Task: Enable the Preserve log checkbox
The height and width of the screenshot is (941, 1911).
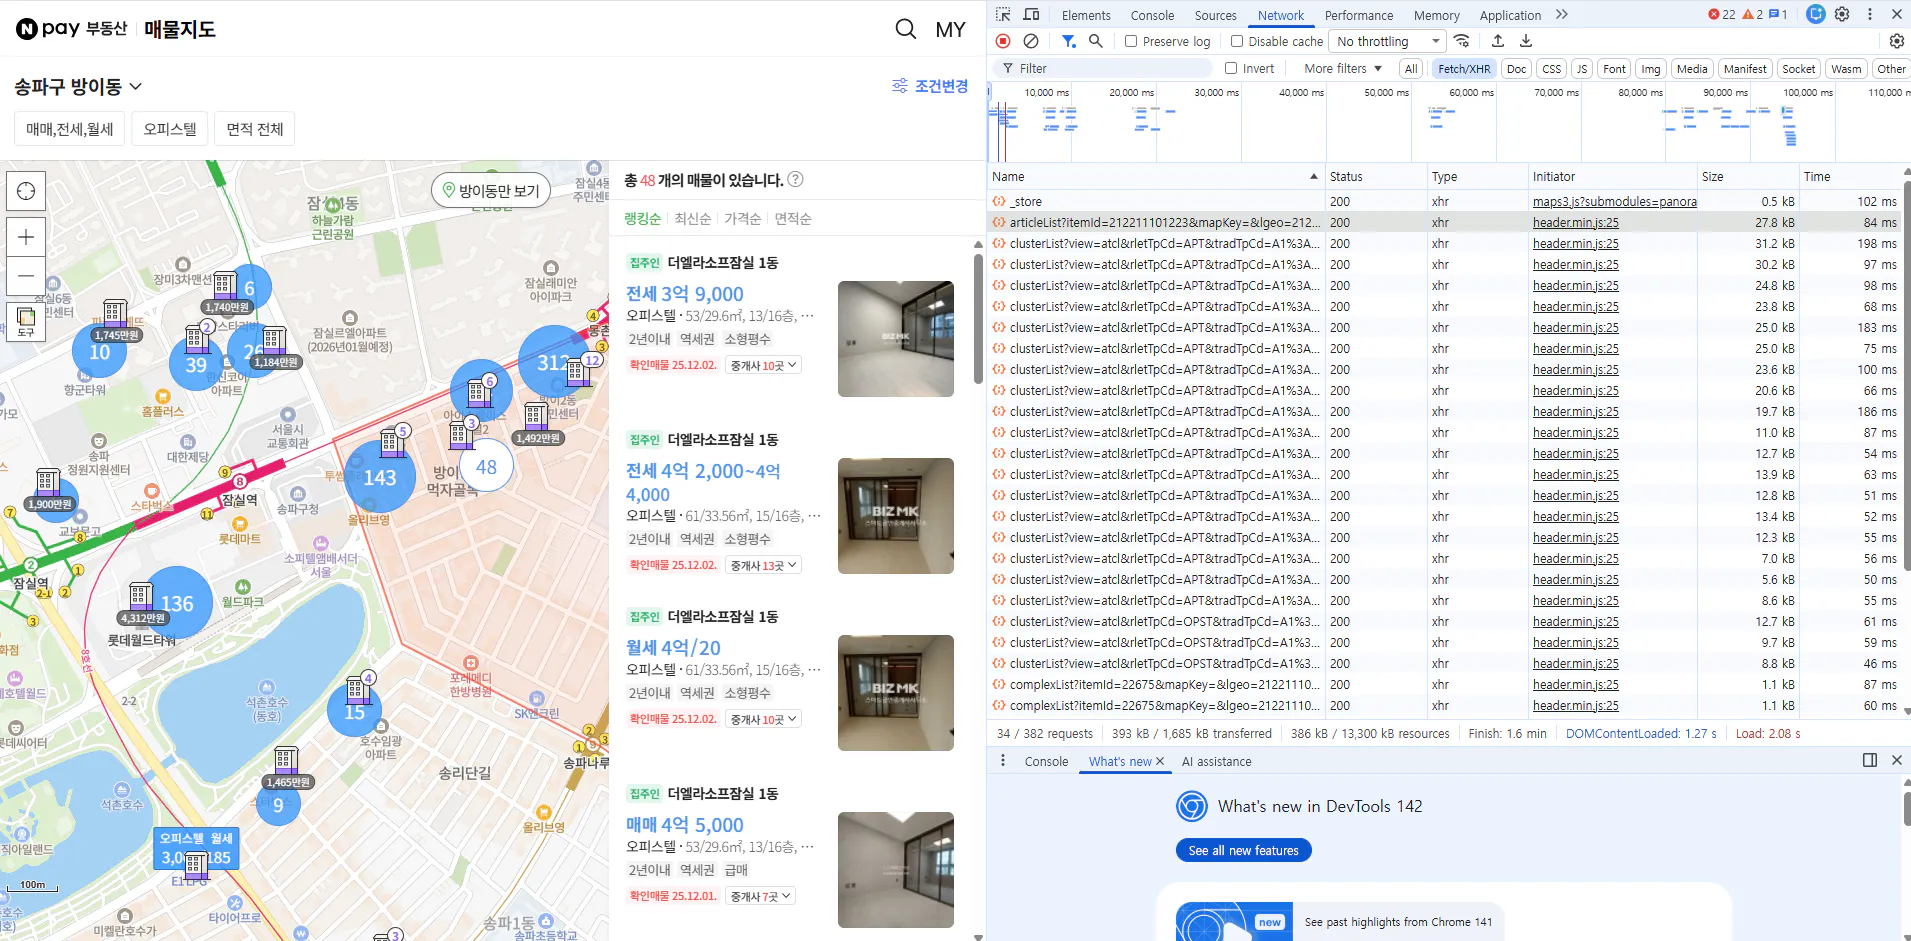Action: 1131,41
